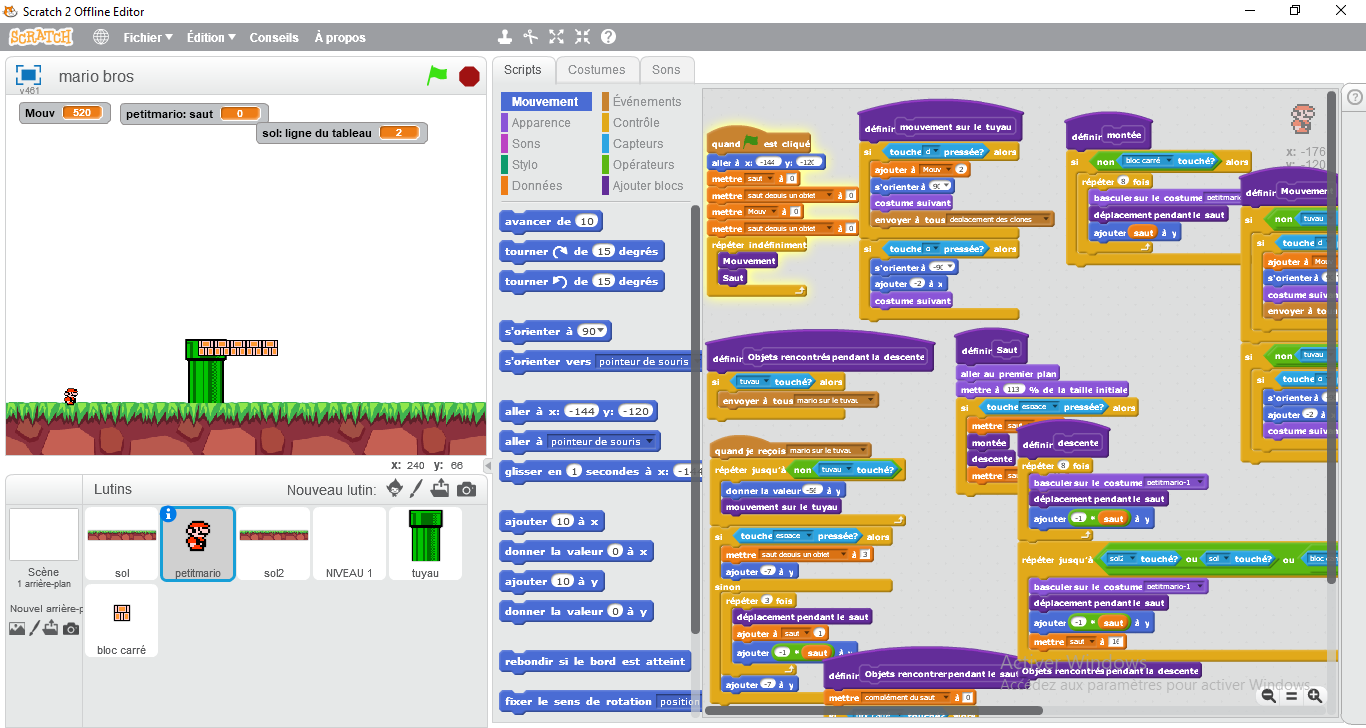Select the sol2 sprite thumbnail
Viewport: 1366px width, 728px height.
click(274, 544)
